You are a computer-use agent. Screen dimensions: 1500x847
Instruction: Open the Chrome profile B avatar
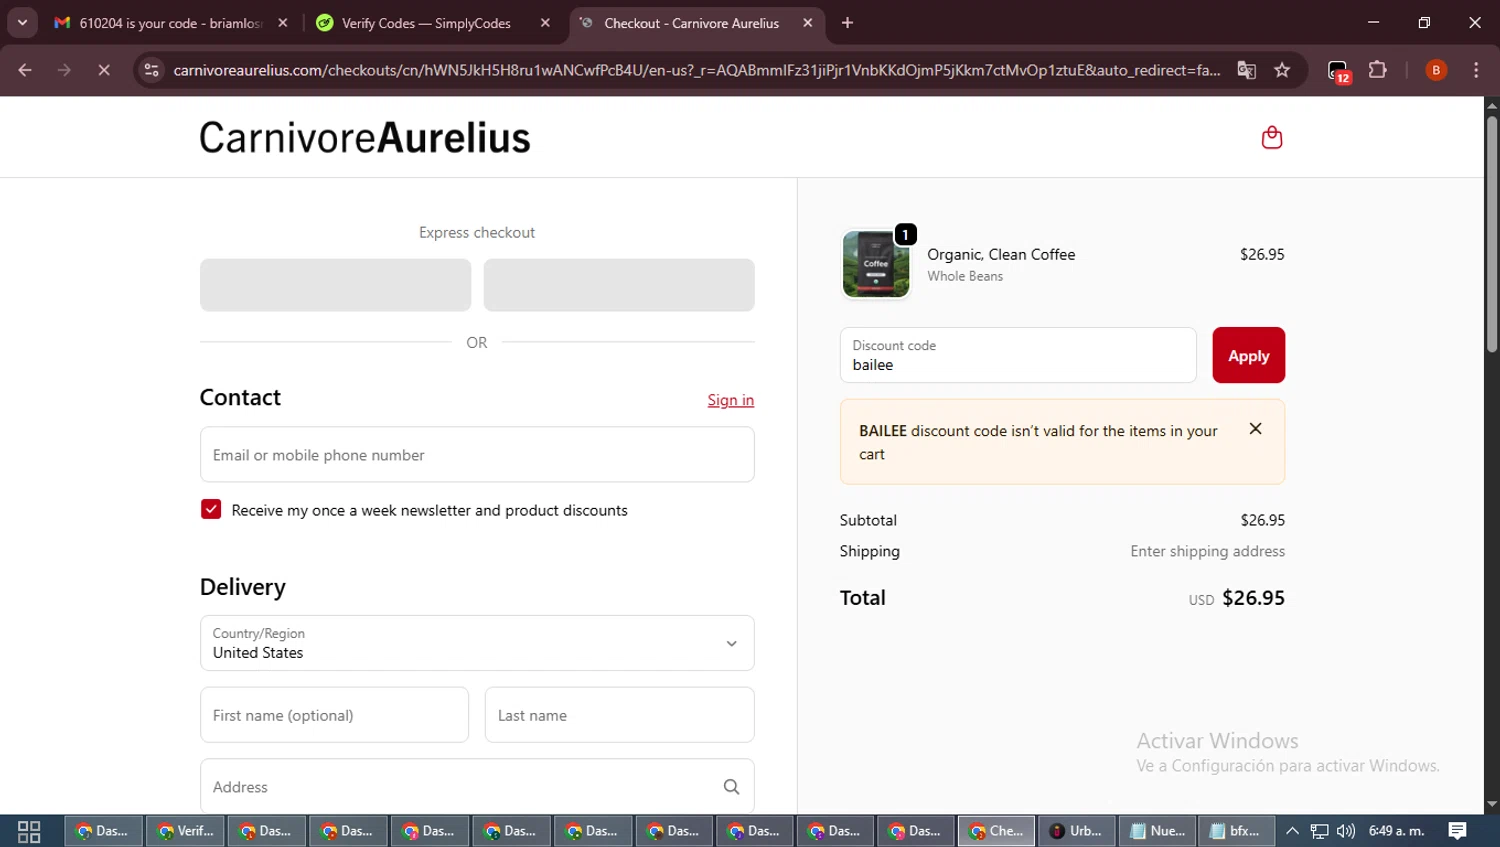click(x=1436, y=70)
